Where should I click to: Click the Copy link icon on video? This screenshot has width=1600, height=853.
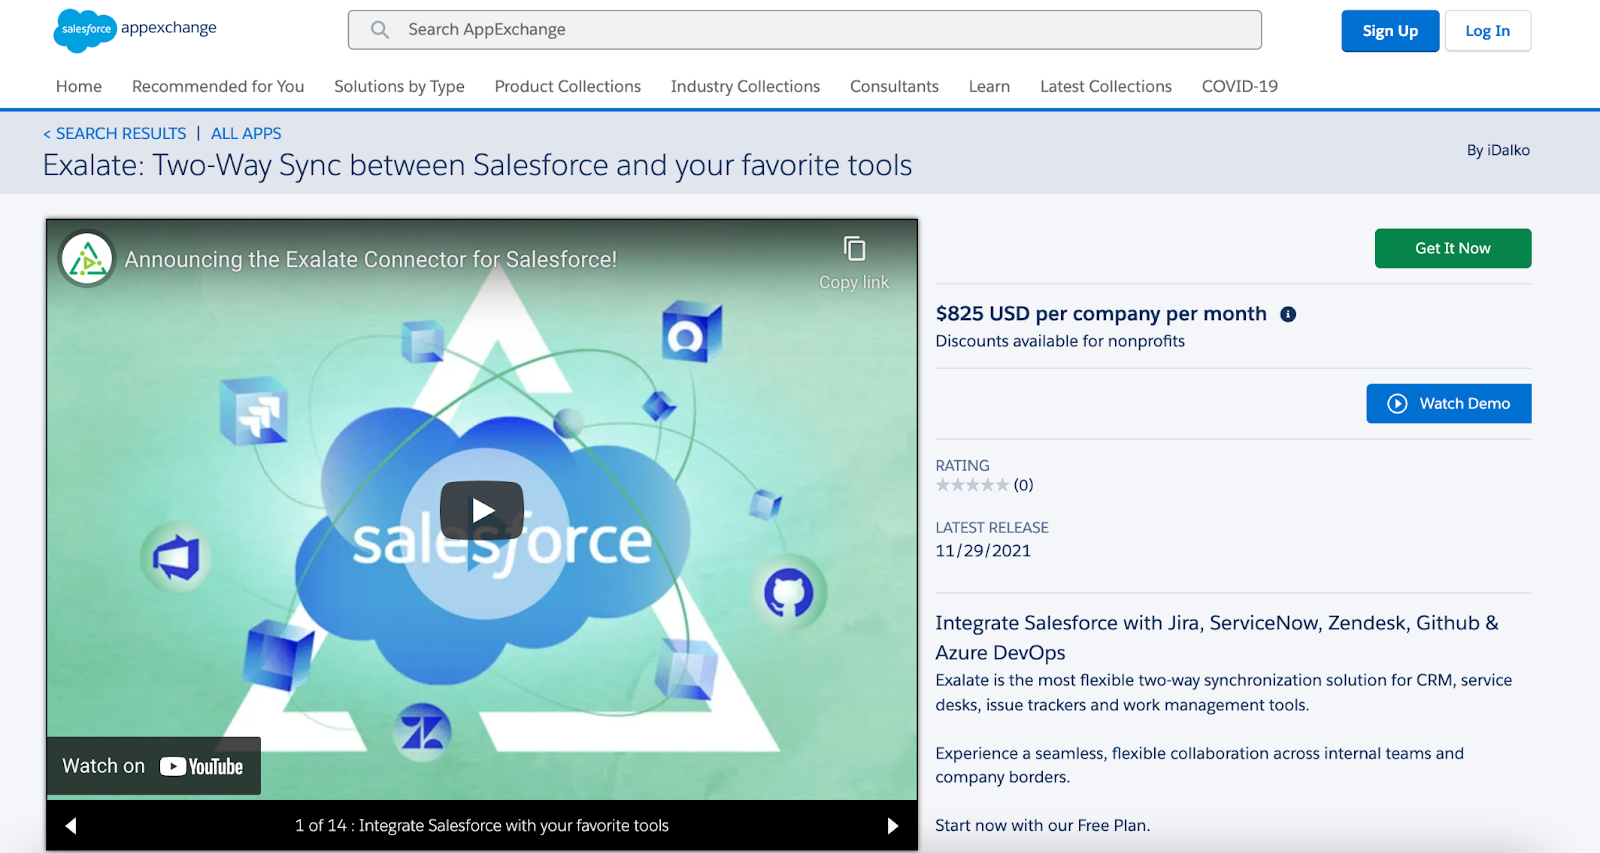854,249
